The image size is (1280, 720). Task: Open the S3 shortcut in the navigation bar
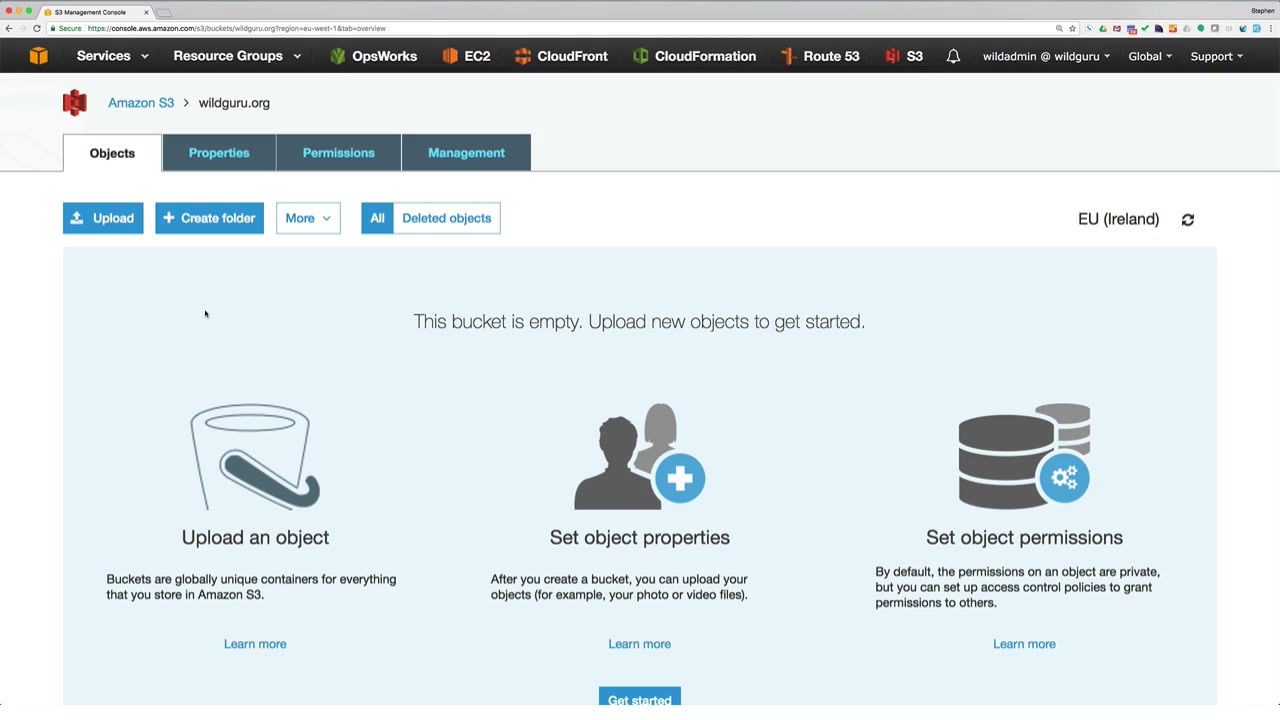pos(904,56)
